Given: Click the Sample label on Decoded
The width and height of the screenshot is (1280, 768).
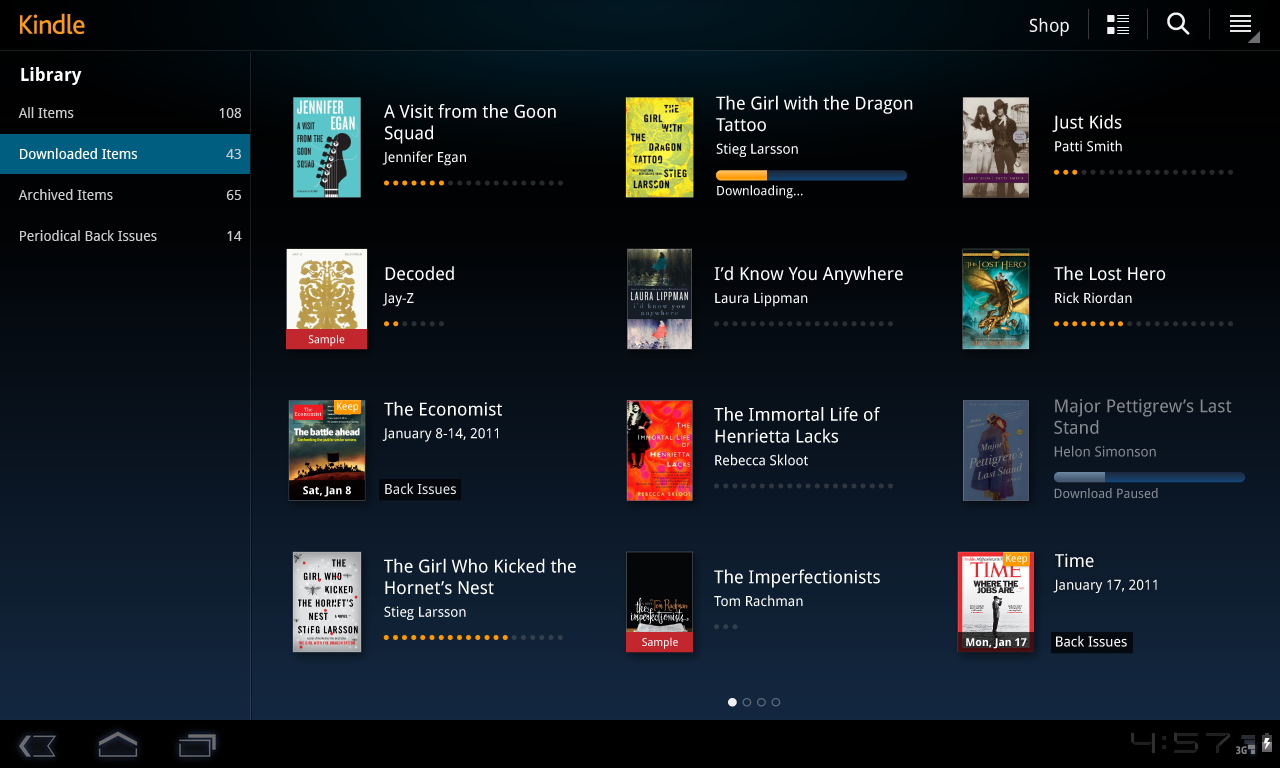Looking at the screenshot, I should point(326,339).
